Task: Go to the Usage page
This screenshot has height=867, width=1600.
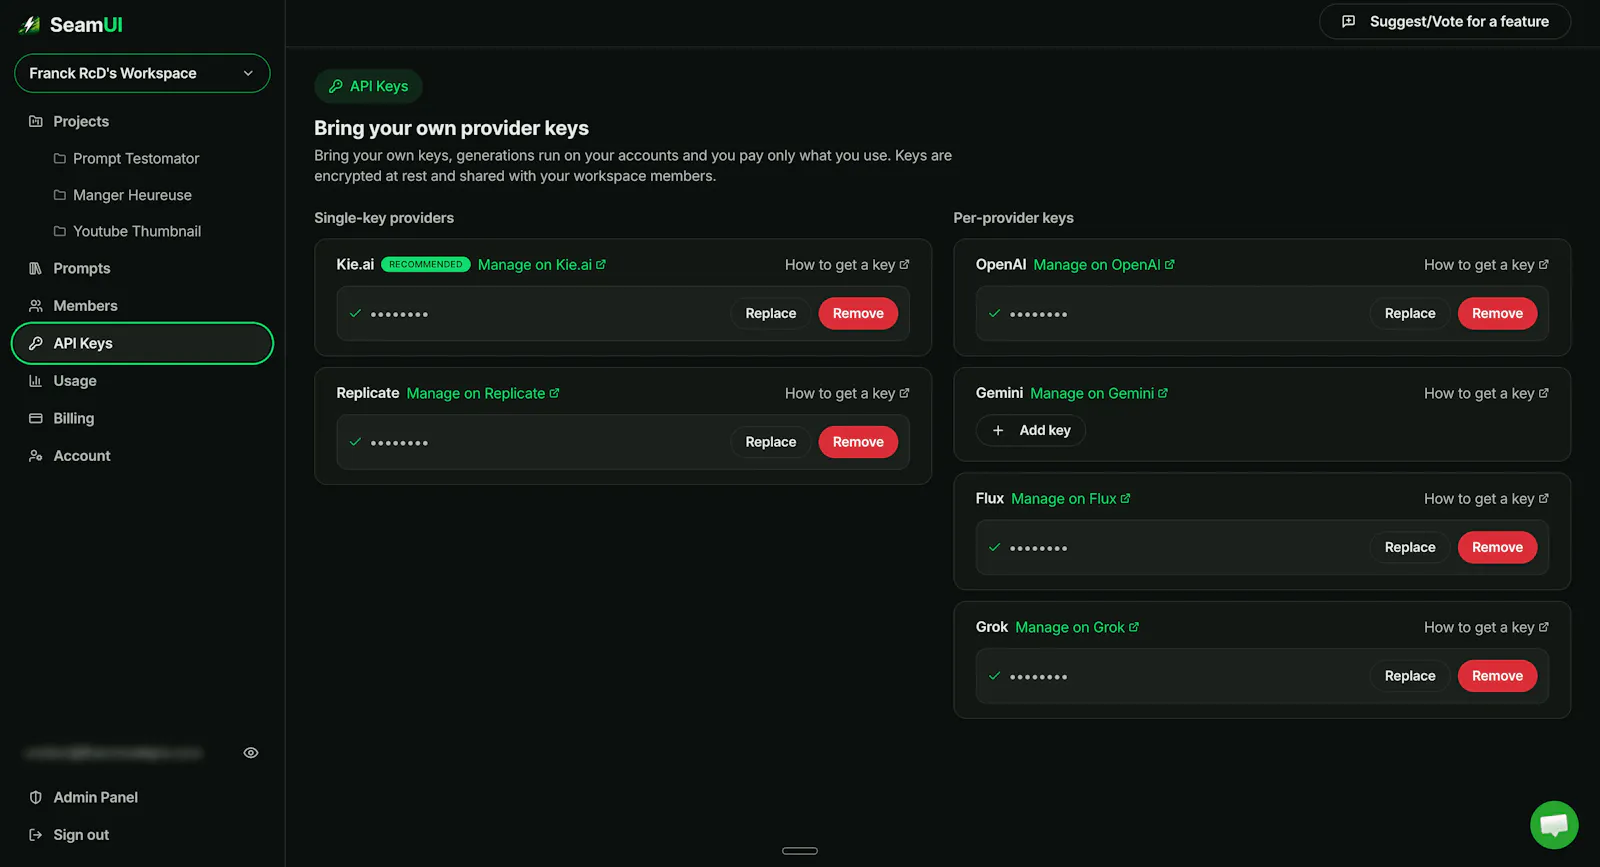Action: [75, 381]
